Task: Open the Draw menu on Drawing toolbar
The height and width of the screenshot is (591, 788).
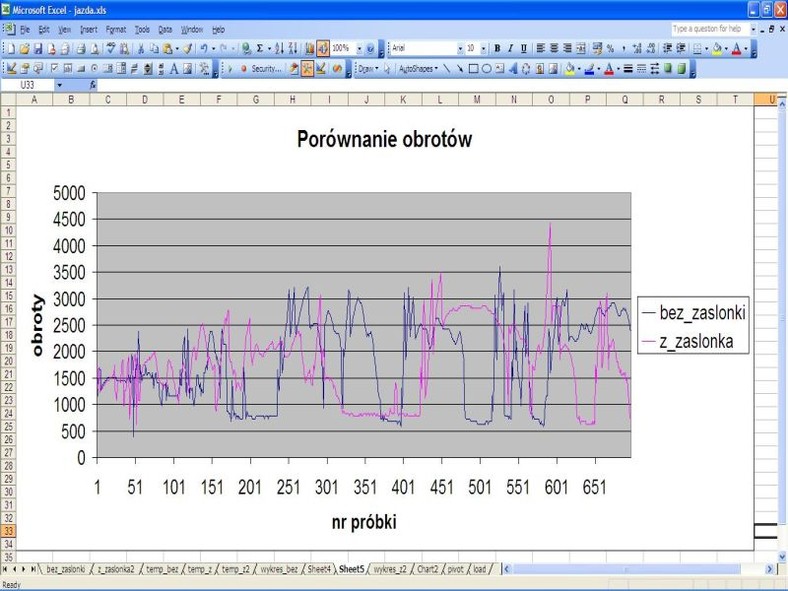Action: (x=368, y=68)
